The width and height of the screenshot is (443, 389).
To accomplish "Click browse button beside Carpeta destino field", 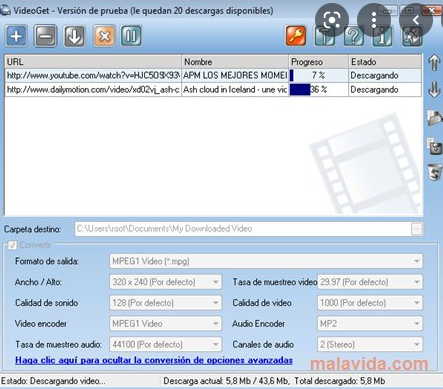I will point(417,229).
